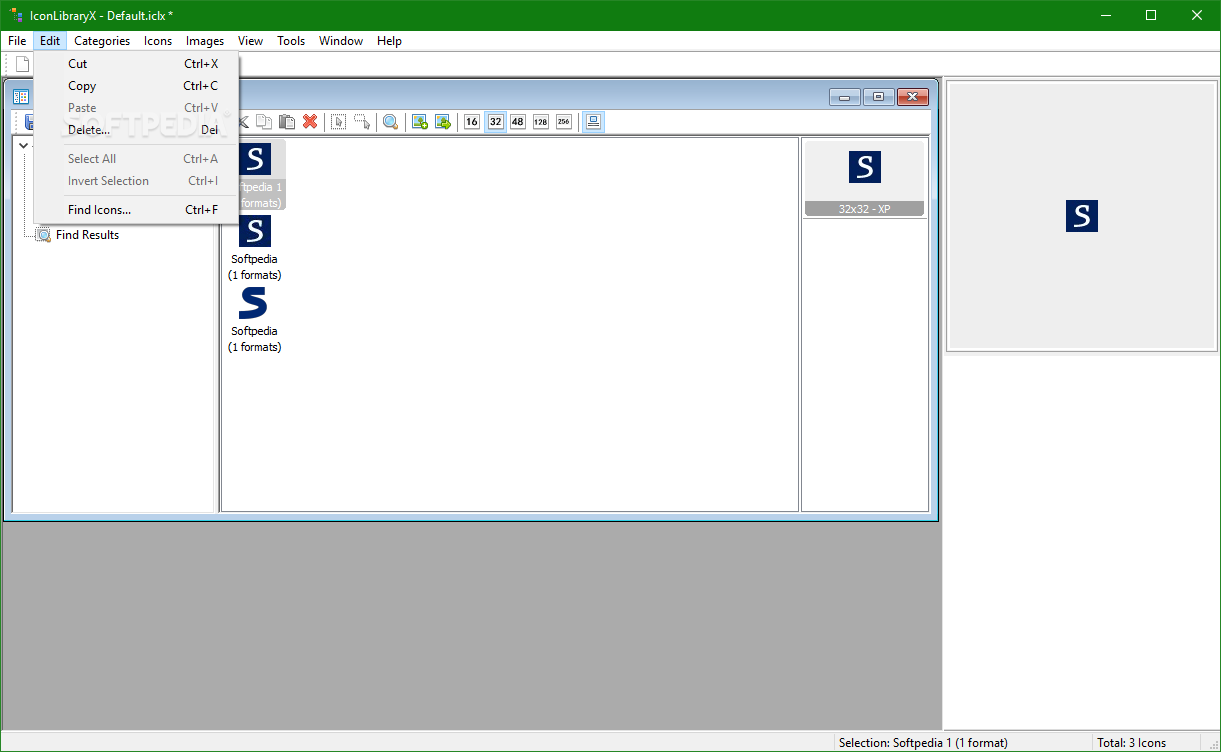Click the Paste clipboard icon in library toolbar

287,122
